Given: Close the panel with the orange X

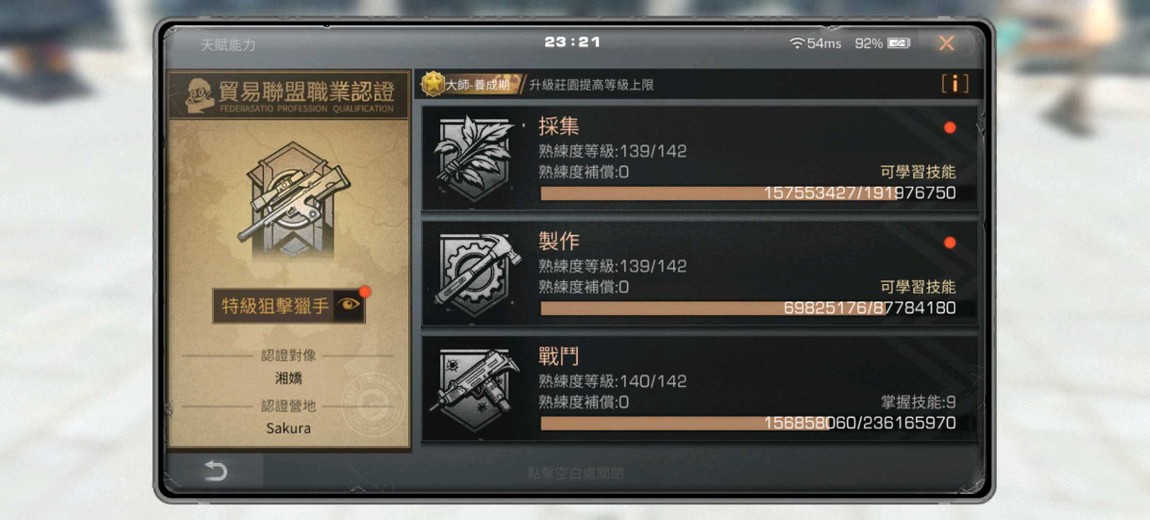Looking at the screenshot, I should pos(946,43).
